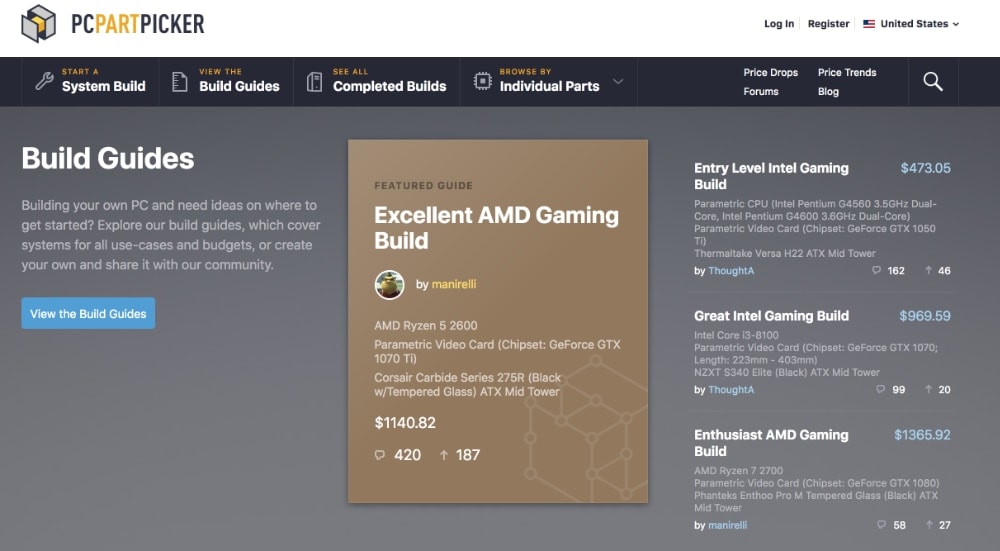Screen dimensions: 1000x551
Task: Go to the Build Guides menu item
Action: tap(226, 82)
